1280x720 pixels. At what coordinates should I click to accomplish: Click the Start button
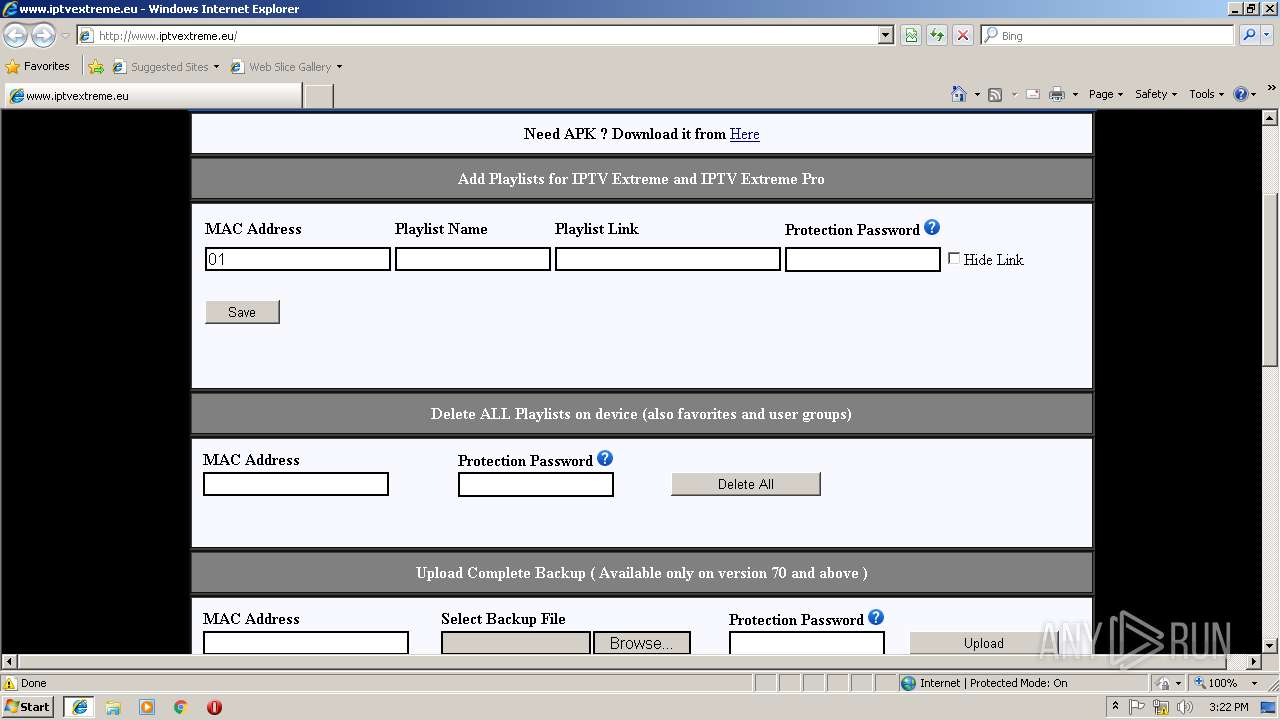coord(27,707)
